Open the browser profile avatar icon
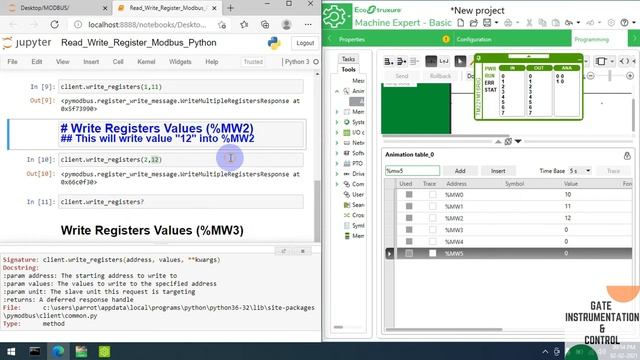Viewport: 640px width, 360px height. pyautogui.click(x=287, y=25)
